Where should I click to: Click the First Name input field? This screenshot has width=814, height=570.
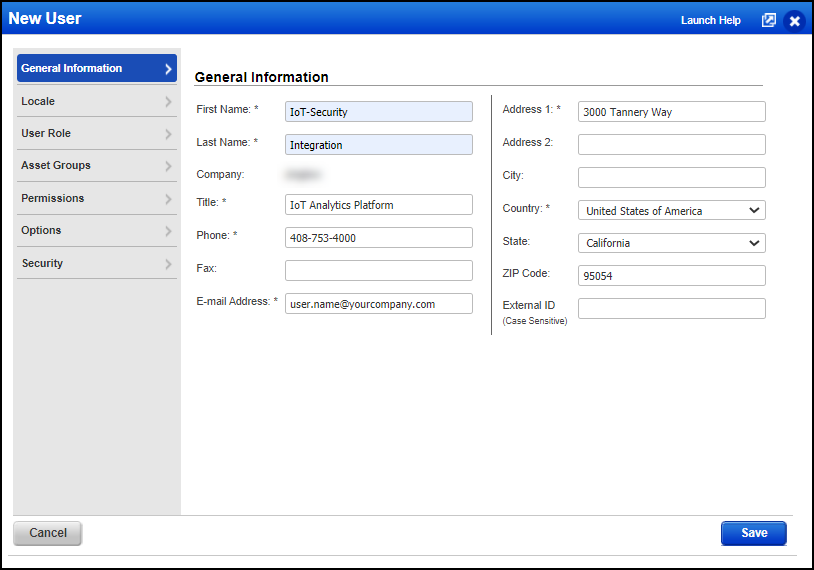tap(378, 112)
